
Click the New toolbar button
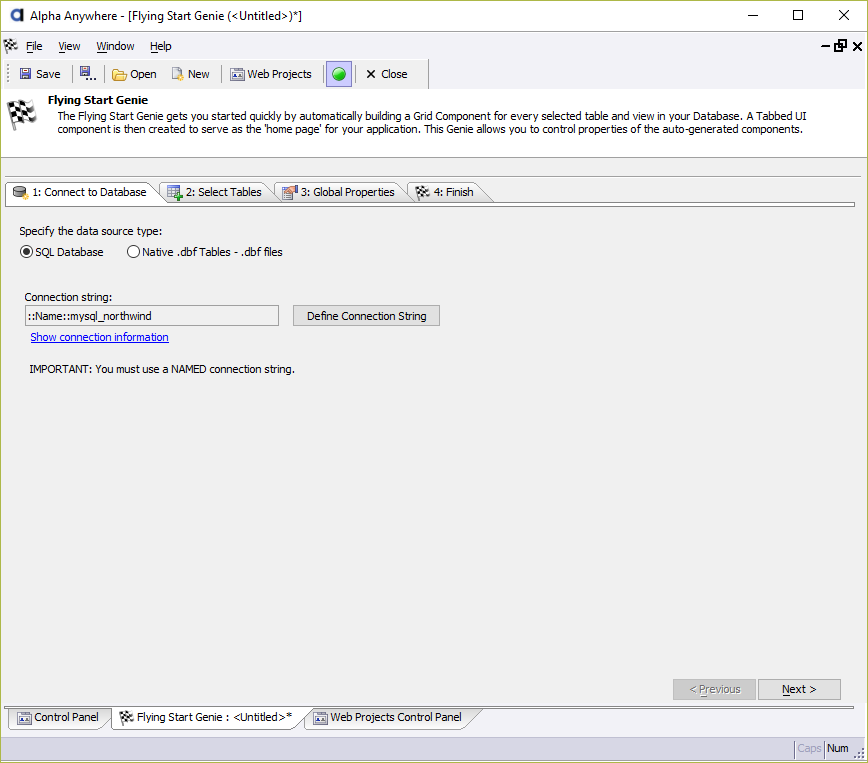coord(190,74)
